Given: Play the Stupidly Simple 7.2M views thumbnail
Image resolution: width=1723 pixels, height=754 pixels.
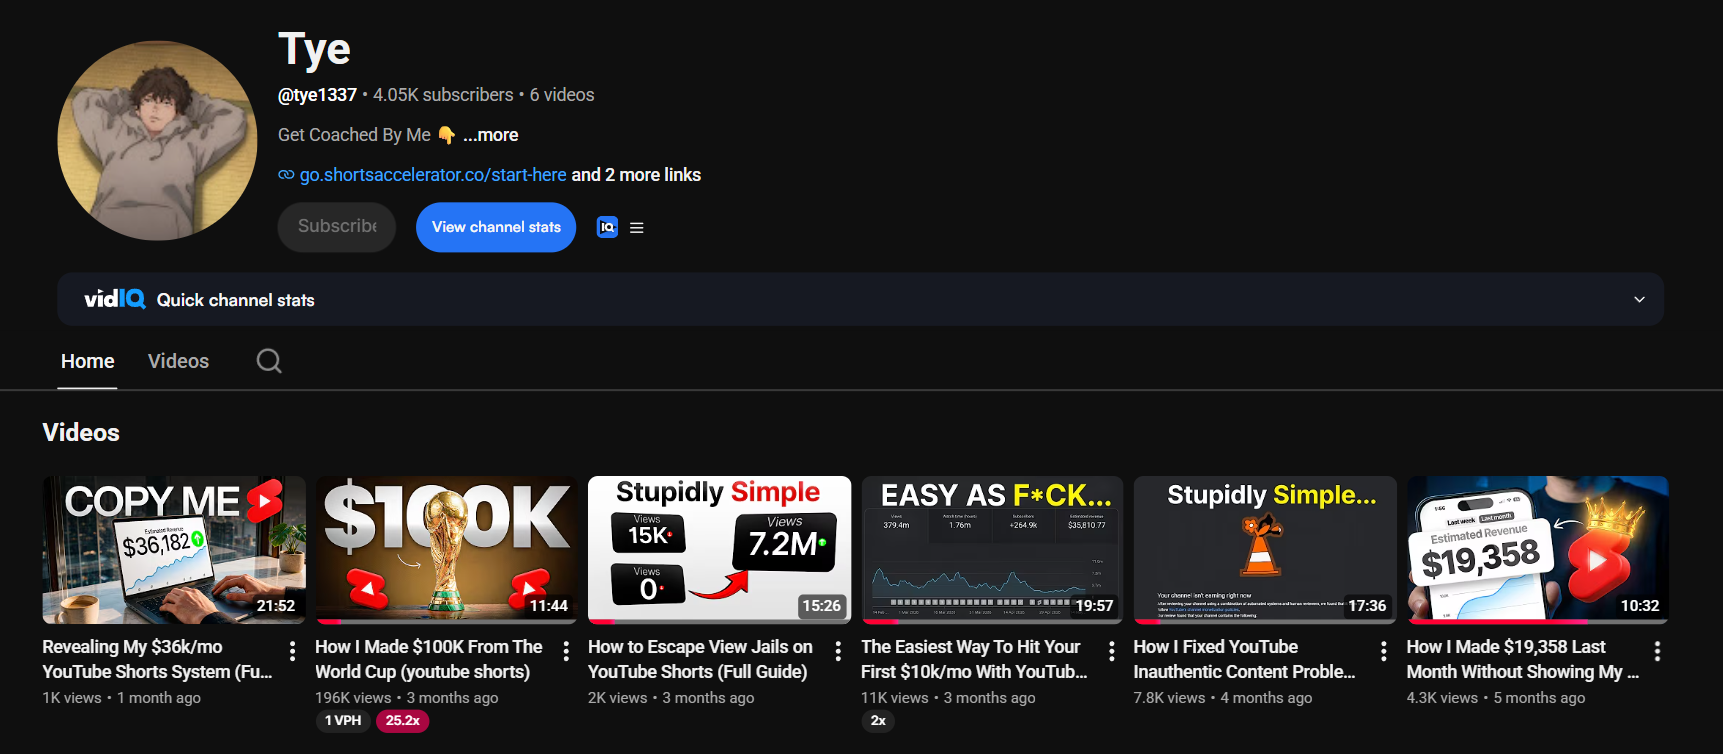Looking at the screenshot, I should point(720,550).
